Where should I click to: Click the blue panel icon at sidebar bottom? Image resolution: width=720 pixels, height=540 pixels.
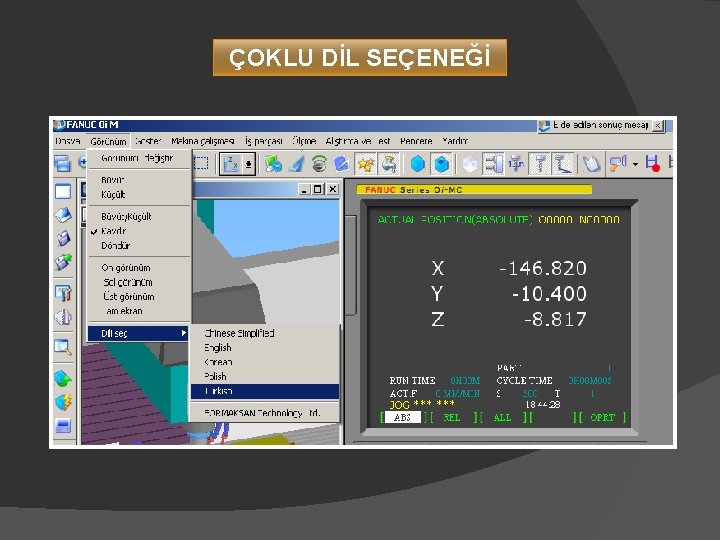(x=63, y=426)
